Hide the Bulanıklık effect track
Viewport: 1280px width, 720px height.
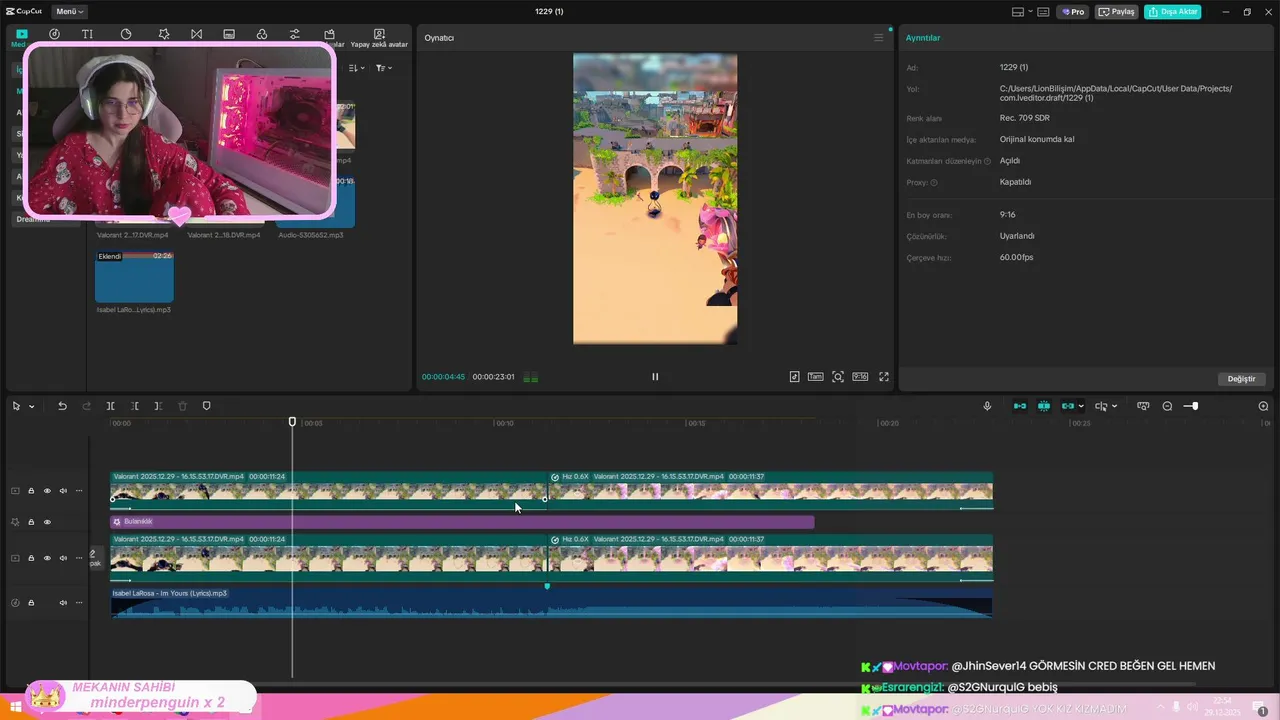(47, 522)
